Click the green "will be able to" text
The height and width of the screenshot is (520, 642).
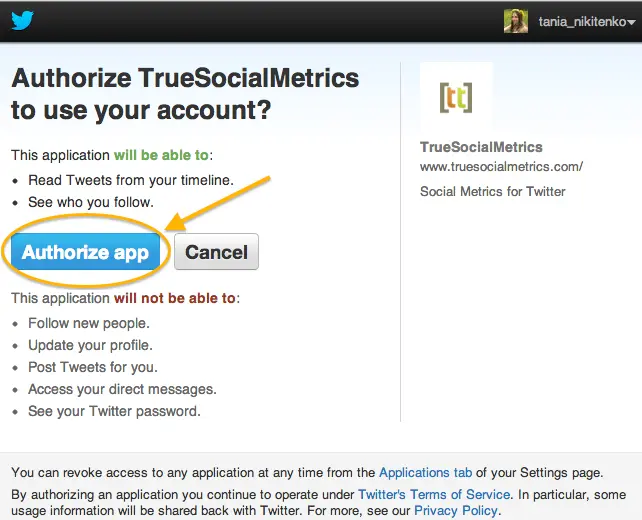tap(161, 155)
